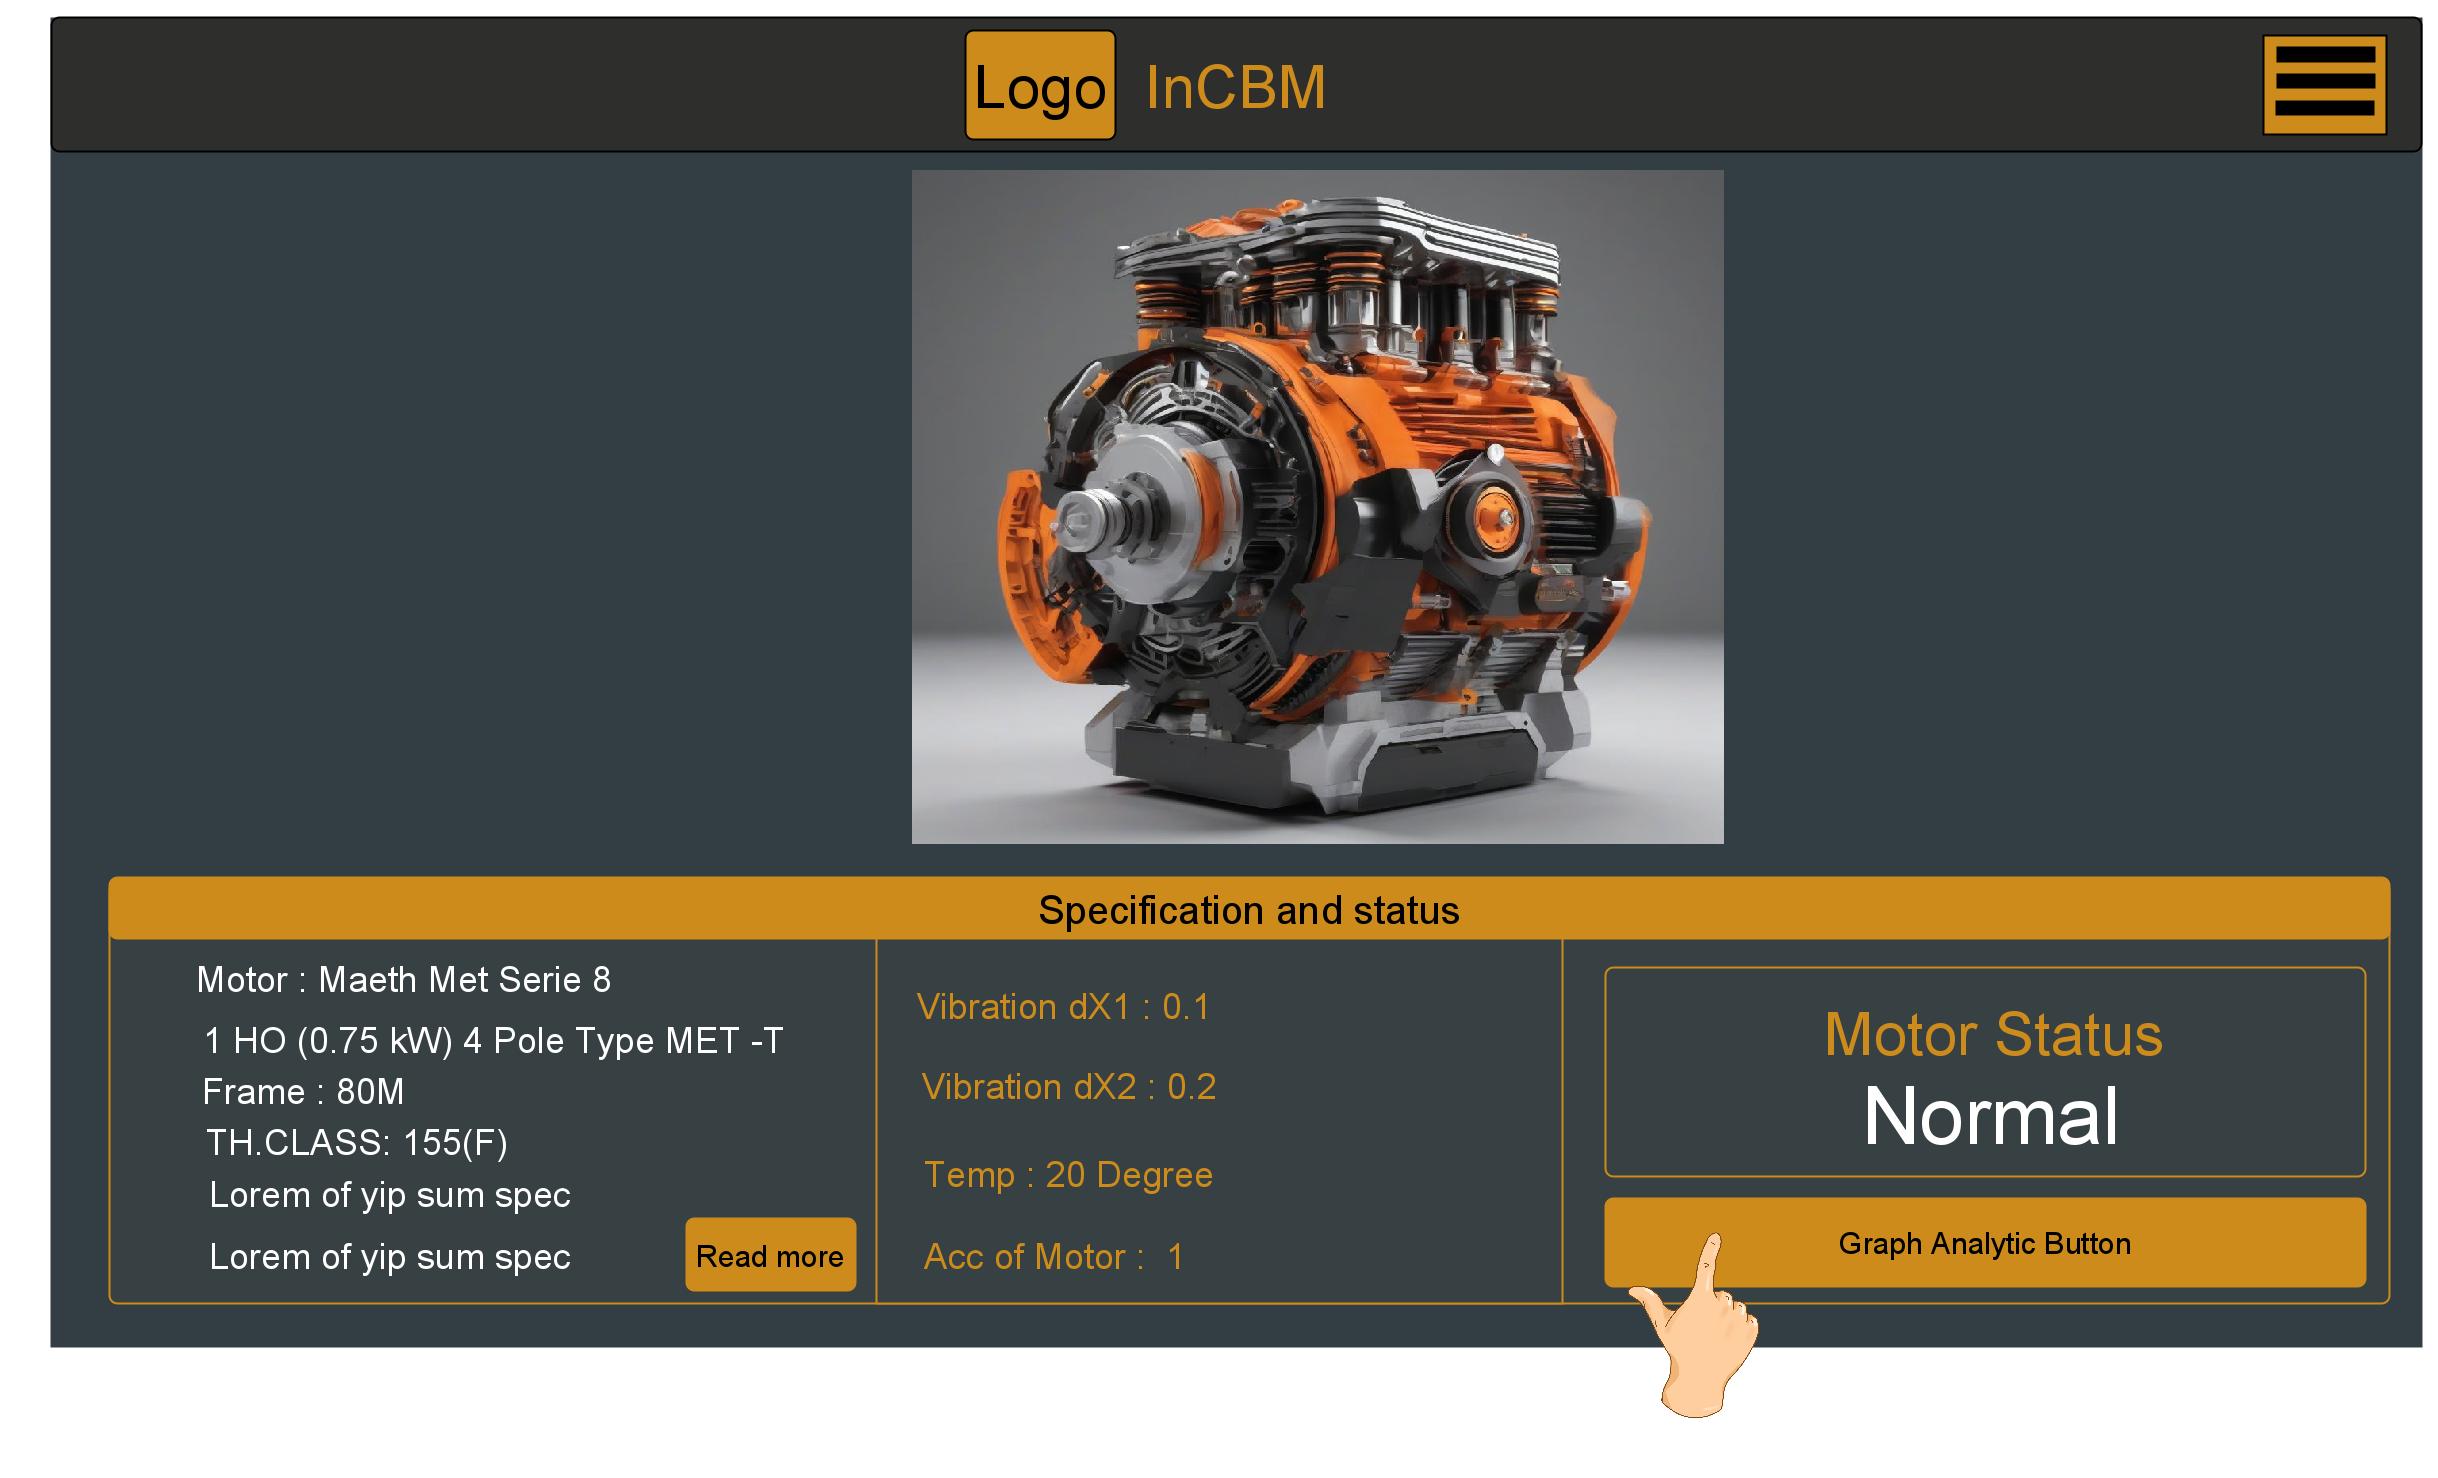
Task: Select the second Lorem of yip sum spec
Action: click(389, 1257)
